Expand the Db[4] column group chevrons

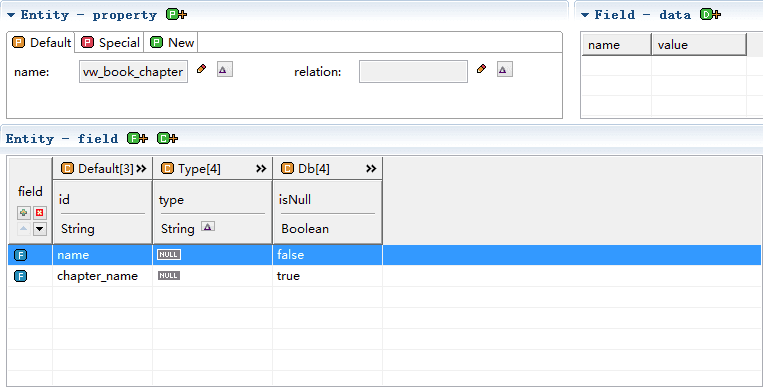pyautogui.click(x=371, y=168)
